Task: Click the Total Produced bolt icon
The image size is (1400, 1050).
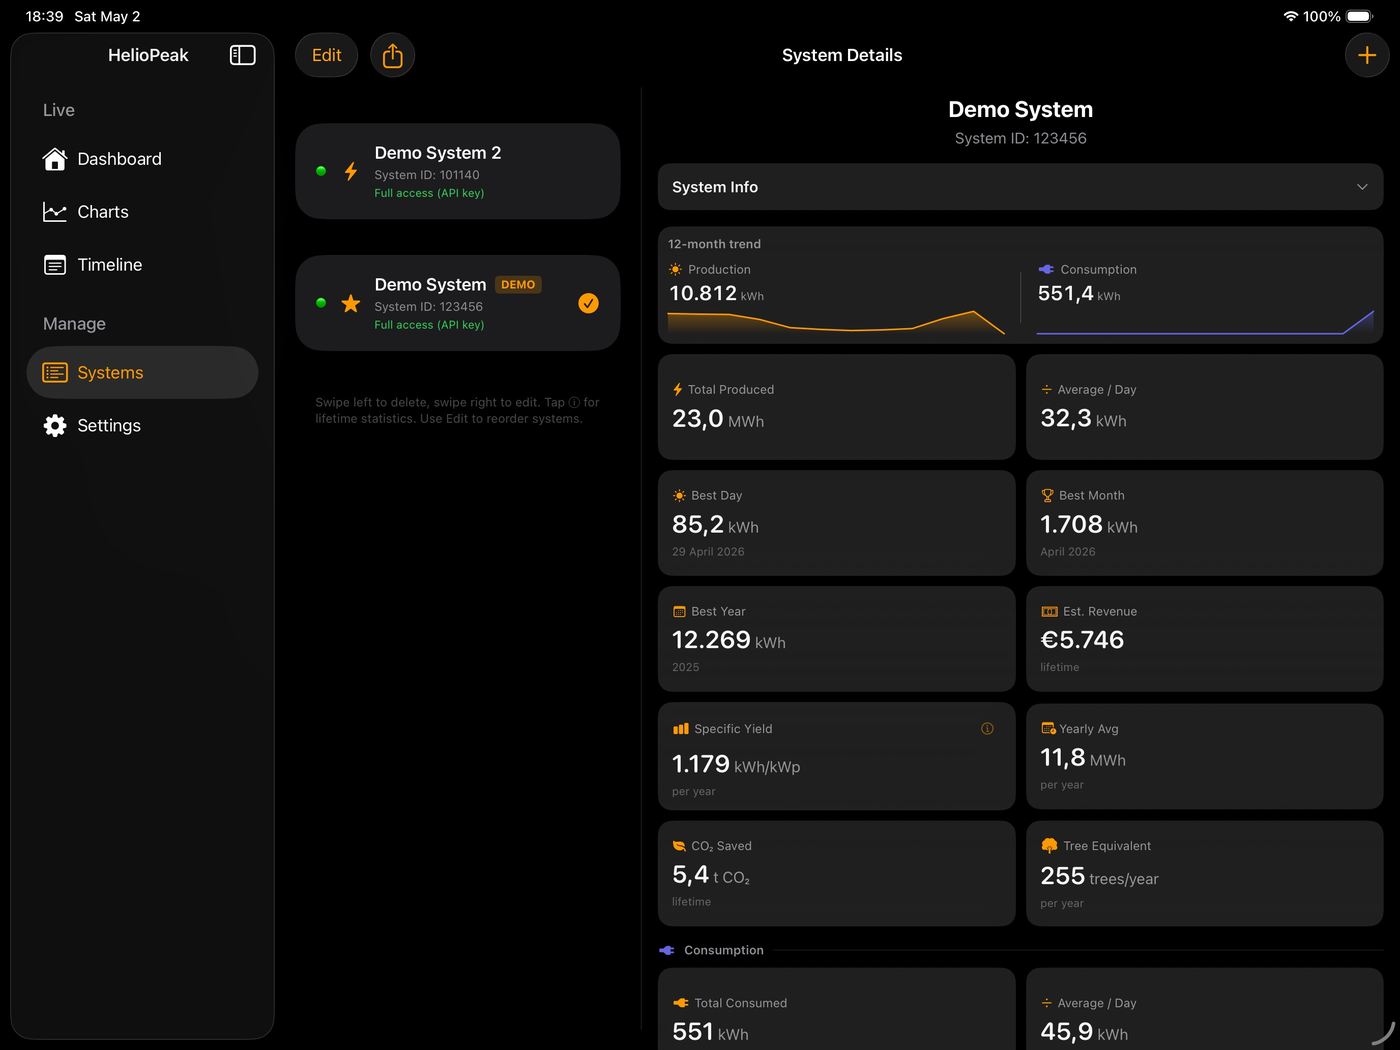Action: (677, 390)
